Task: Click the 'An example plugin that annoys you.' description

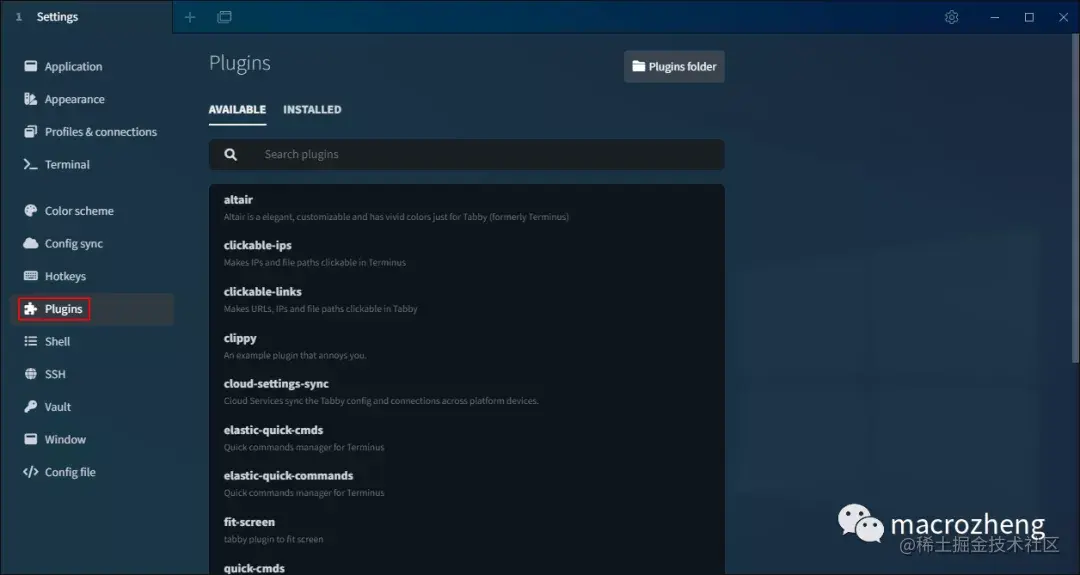Action: pyautogui.click(x=295, y=355)
